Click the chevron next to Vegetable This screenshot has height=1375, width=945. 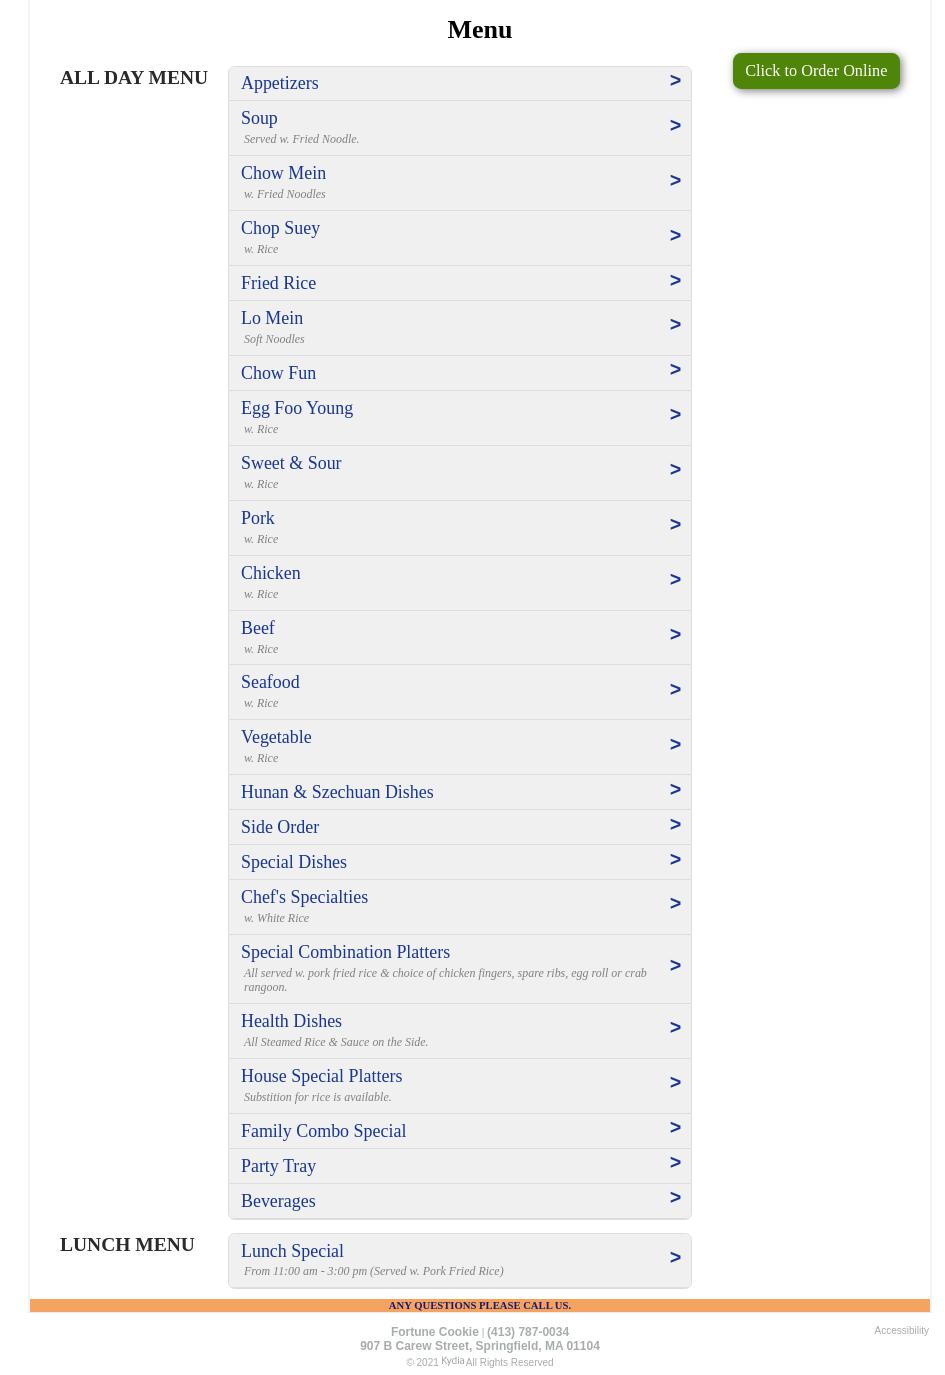tap(675, 745)
